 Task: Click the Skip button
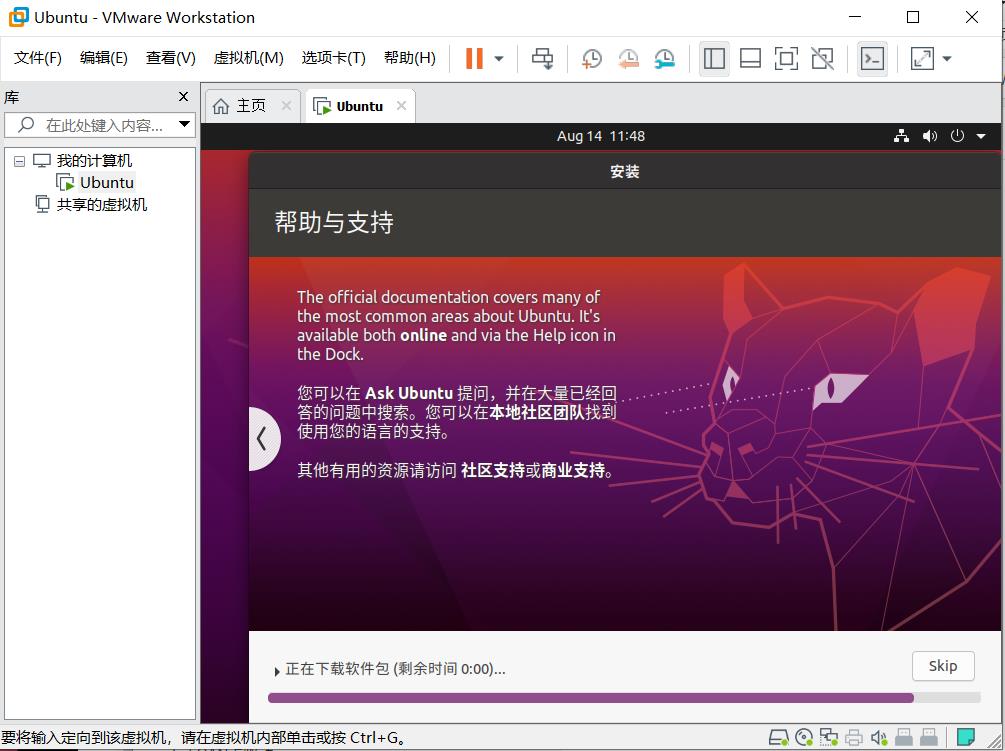click(943, 666)
